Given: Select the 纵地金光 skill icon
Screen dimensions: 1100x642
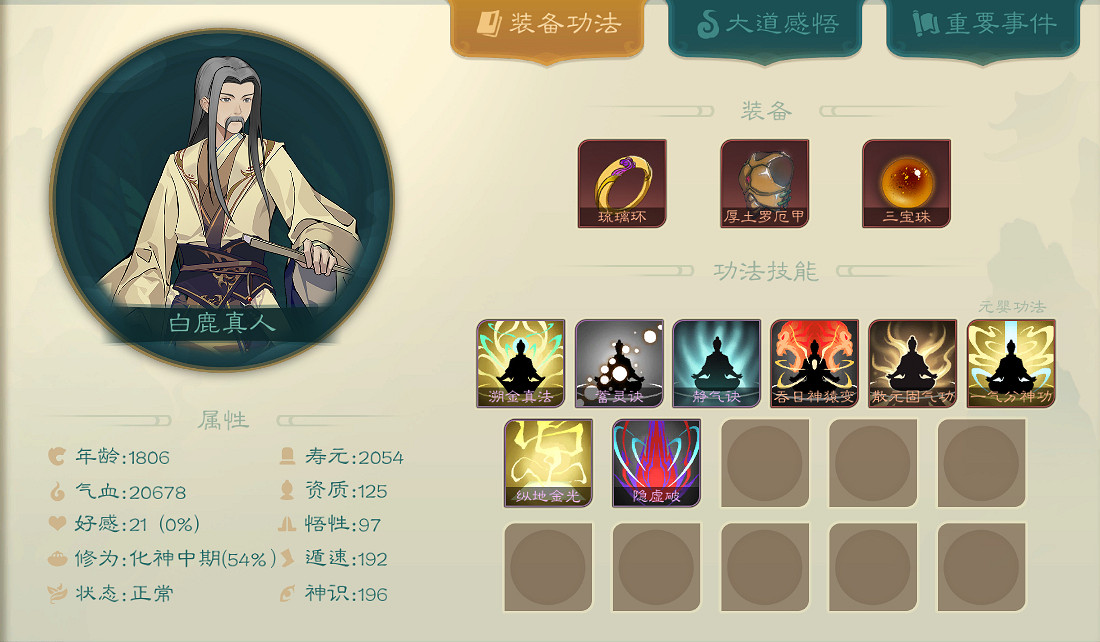Looking at the screenshot, I should click(x=548, y=463).
